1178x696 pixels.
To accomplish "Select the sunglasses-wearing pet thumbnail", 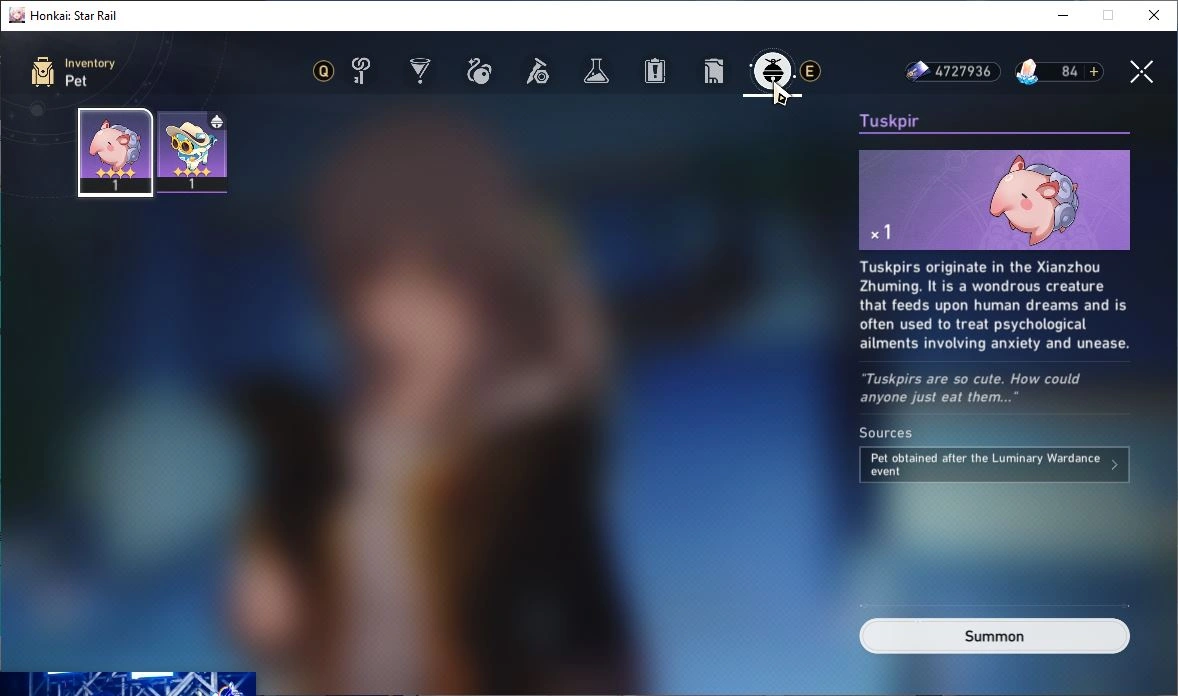I will coord(192,153).
